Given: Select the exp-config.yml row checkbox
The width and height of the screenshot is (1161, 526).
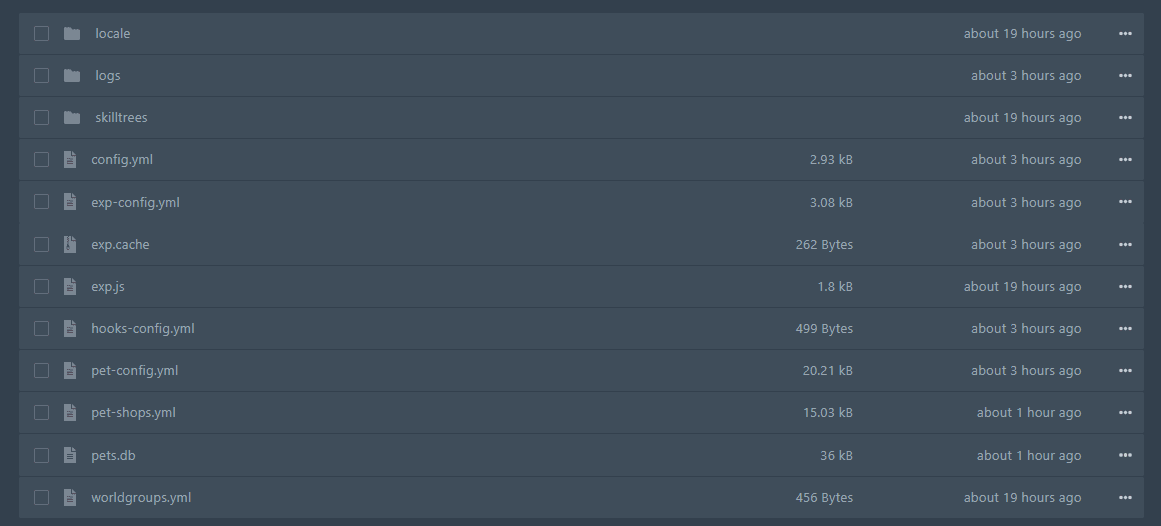Looking at the screenshot, I should pyautogui.click(x=41, y=202).
